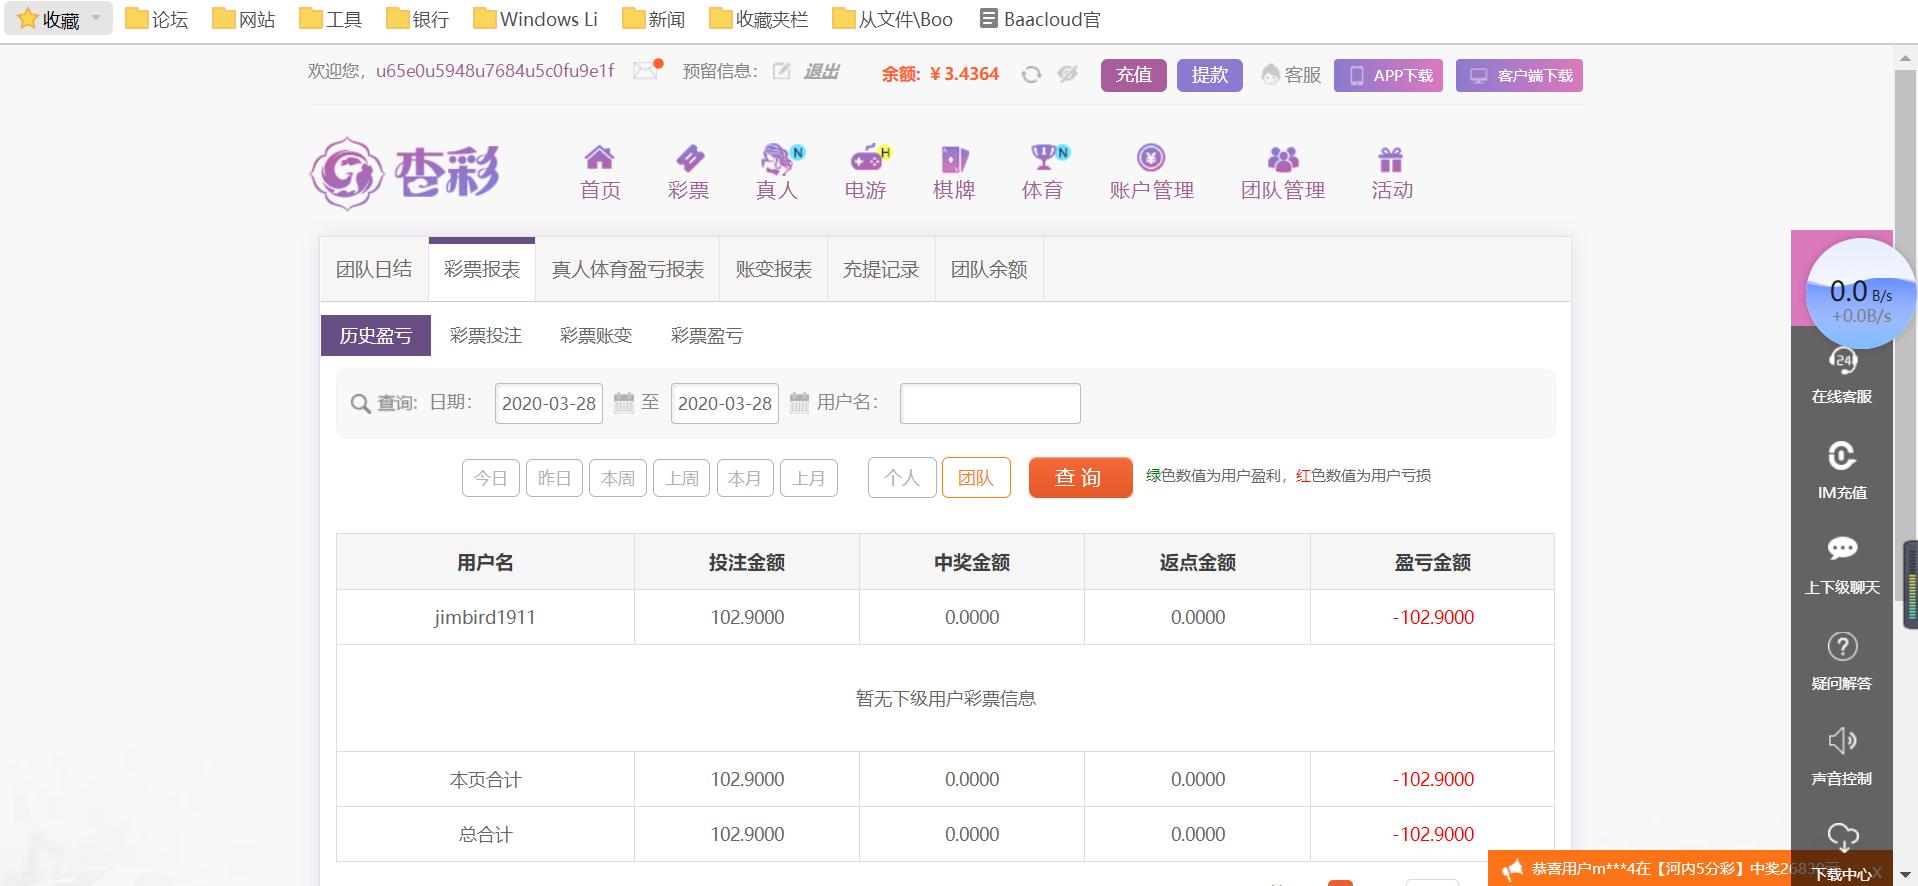This screenshot has height=886, width=1918.
Task: Open 上下级聊天 chat sidebar item
Action: [1842, 566]
